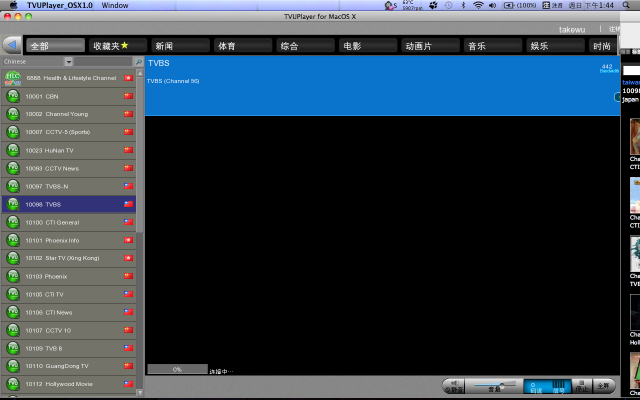Click the TVU icon beside 10002 Channel Young
Screen dimensions: 640x400
(x=13, y=114)
